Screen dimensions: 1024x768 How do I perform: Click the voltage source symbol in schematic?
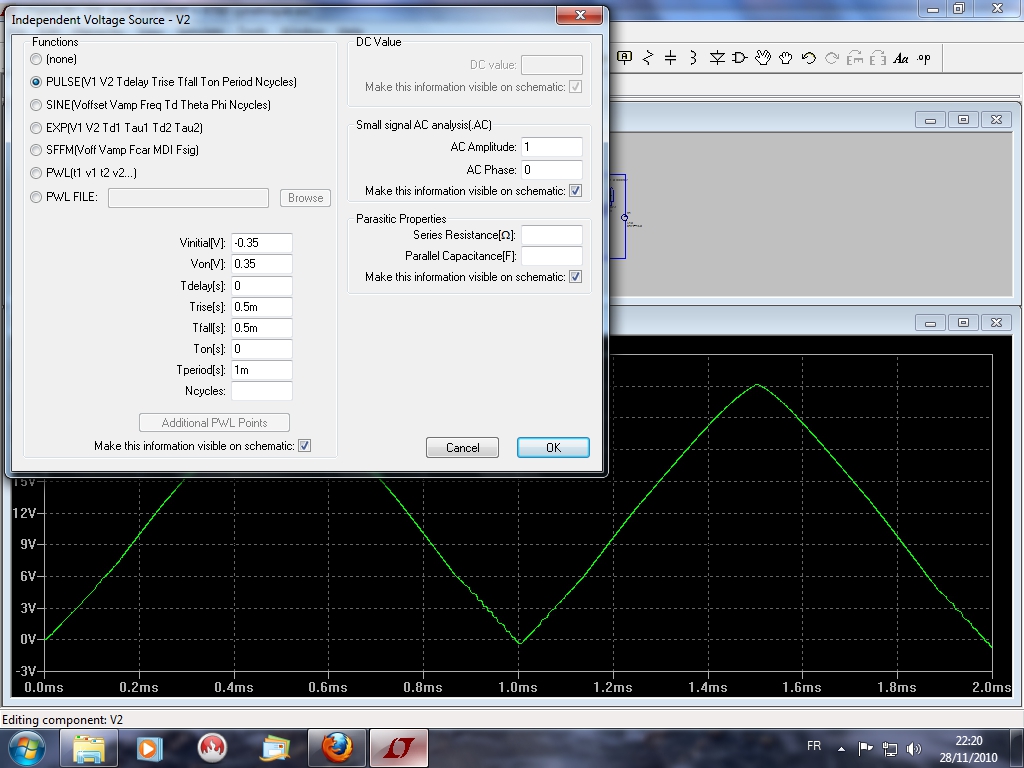click(624, 217)
